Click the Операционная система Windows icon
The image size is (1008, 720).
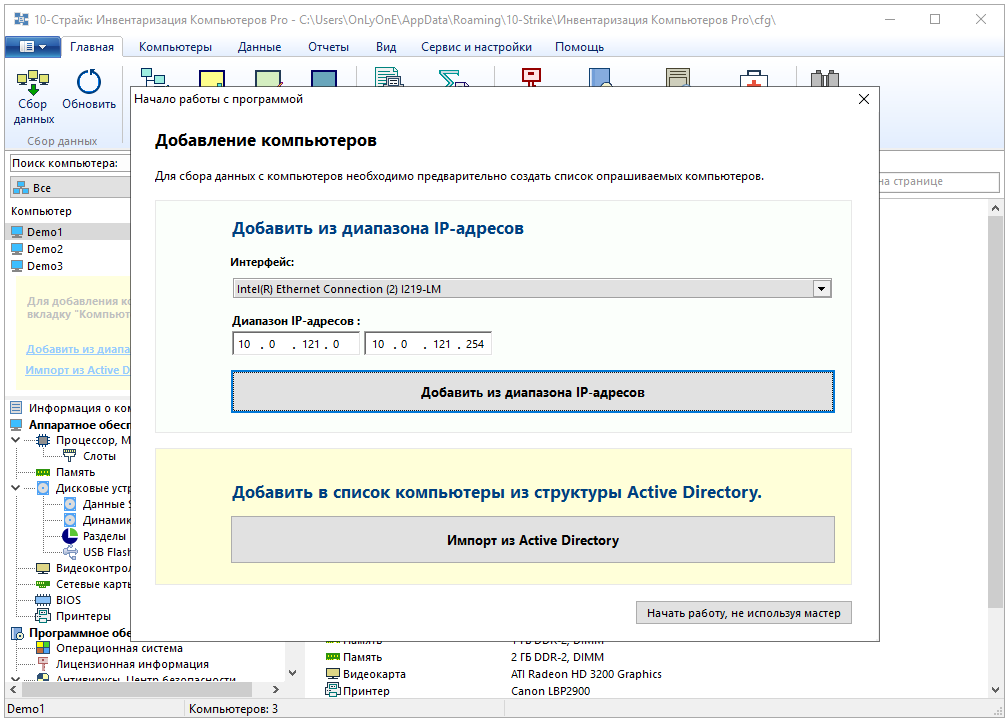click(x=43, y=648)
